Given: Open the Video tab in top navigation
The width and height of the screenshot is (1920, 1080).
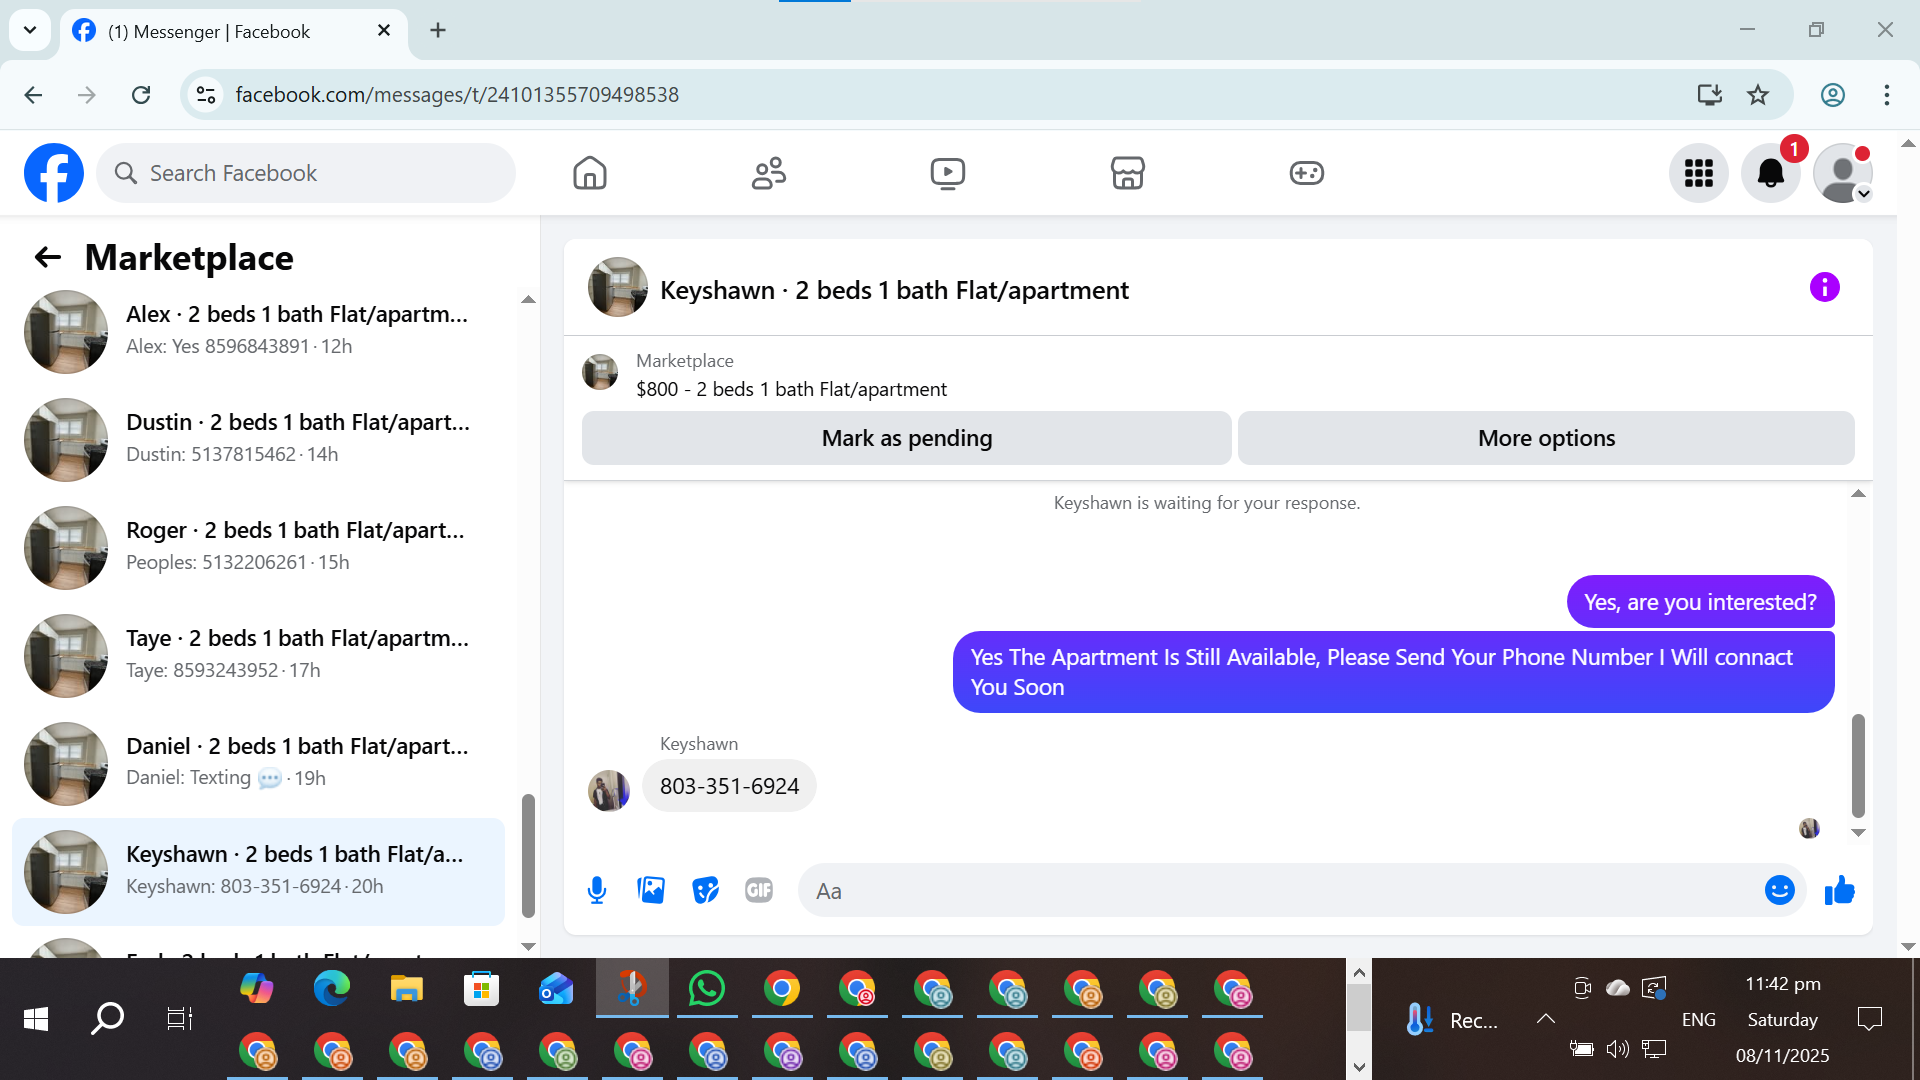Looking at the screenshot, I should (x=947, y=173).
